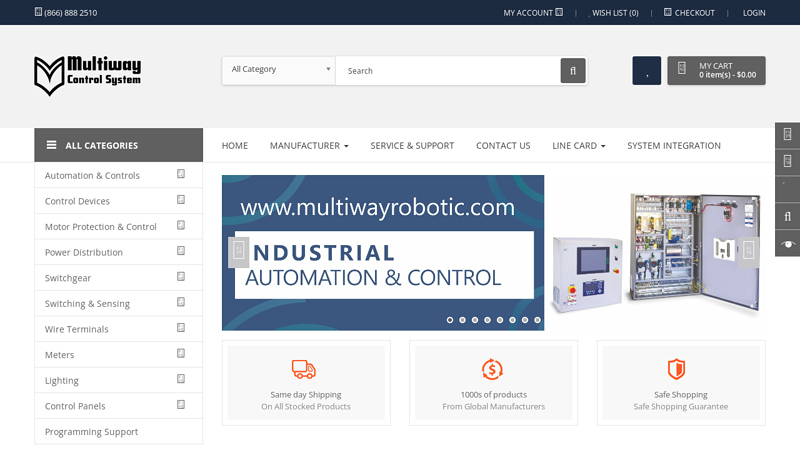Open the All Category dropdown
Viewport: 800px width, 450px height.
point(279,70)
